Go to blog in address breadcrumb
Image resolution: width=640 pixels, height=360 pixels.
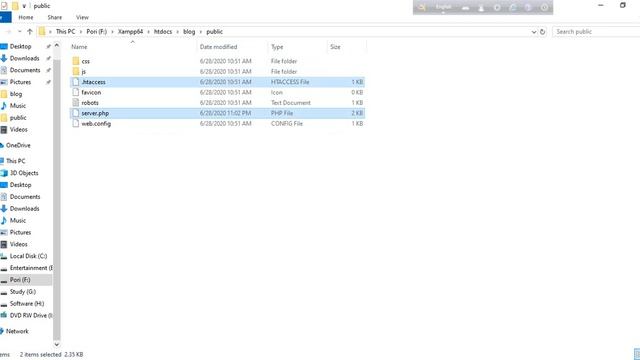pyautogui.click(x=189, y=31)
